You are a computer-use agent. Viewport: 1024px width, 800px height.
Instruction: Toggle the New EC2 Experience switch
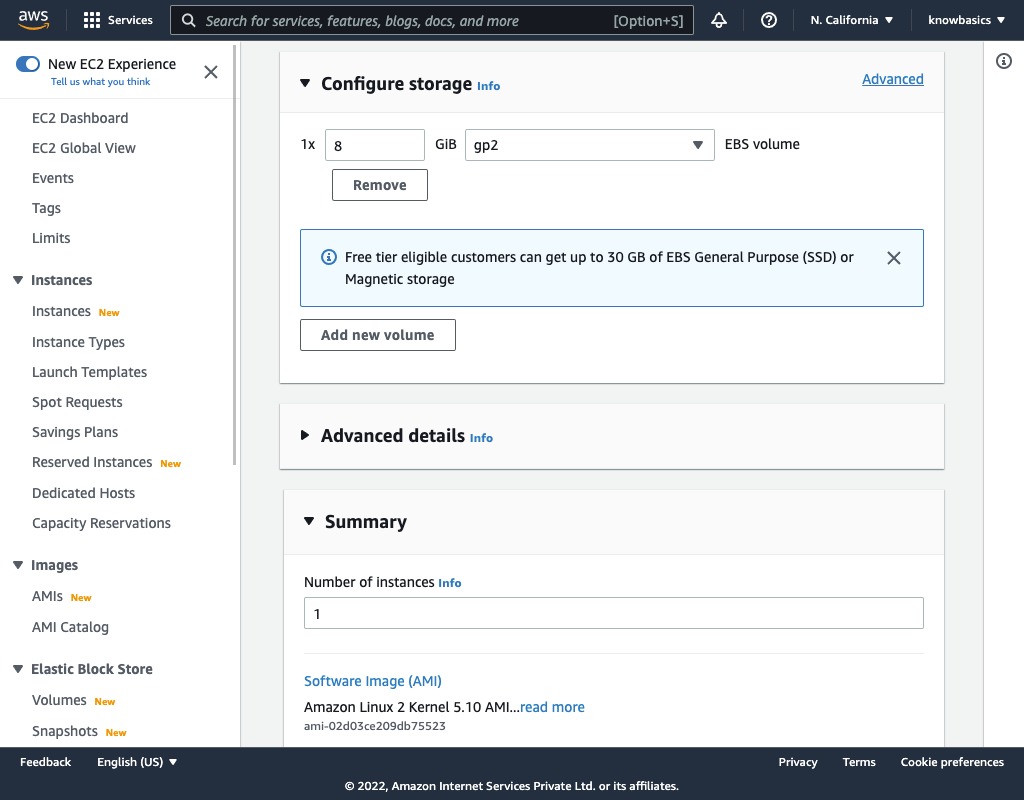click(28, 64)
